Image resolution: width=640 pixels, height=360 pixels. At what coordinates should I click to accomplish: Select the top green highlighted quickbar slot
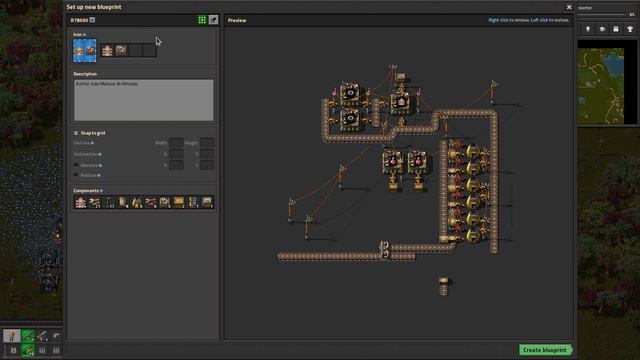pos(28,336)
